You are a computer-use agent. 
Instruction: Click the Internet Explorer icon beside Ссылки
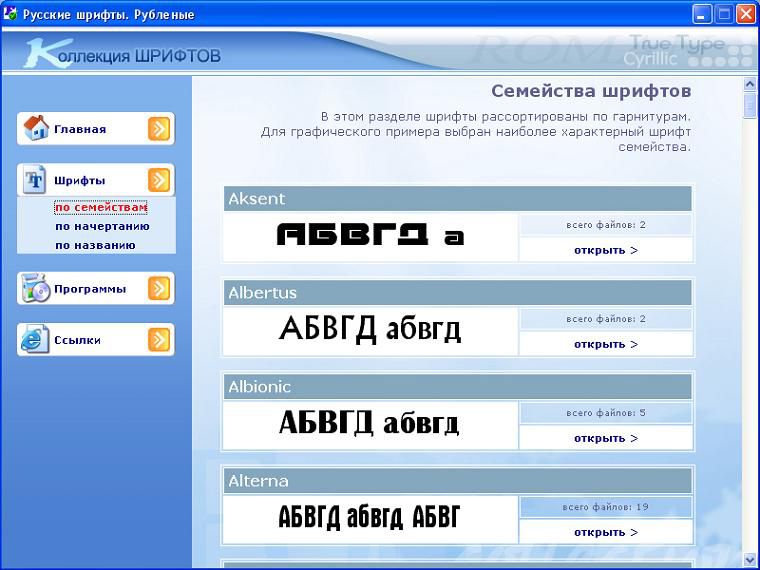pos(36,340)
